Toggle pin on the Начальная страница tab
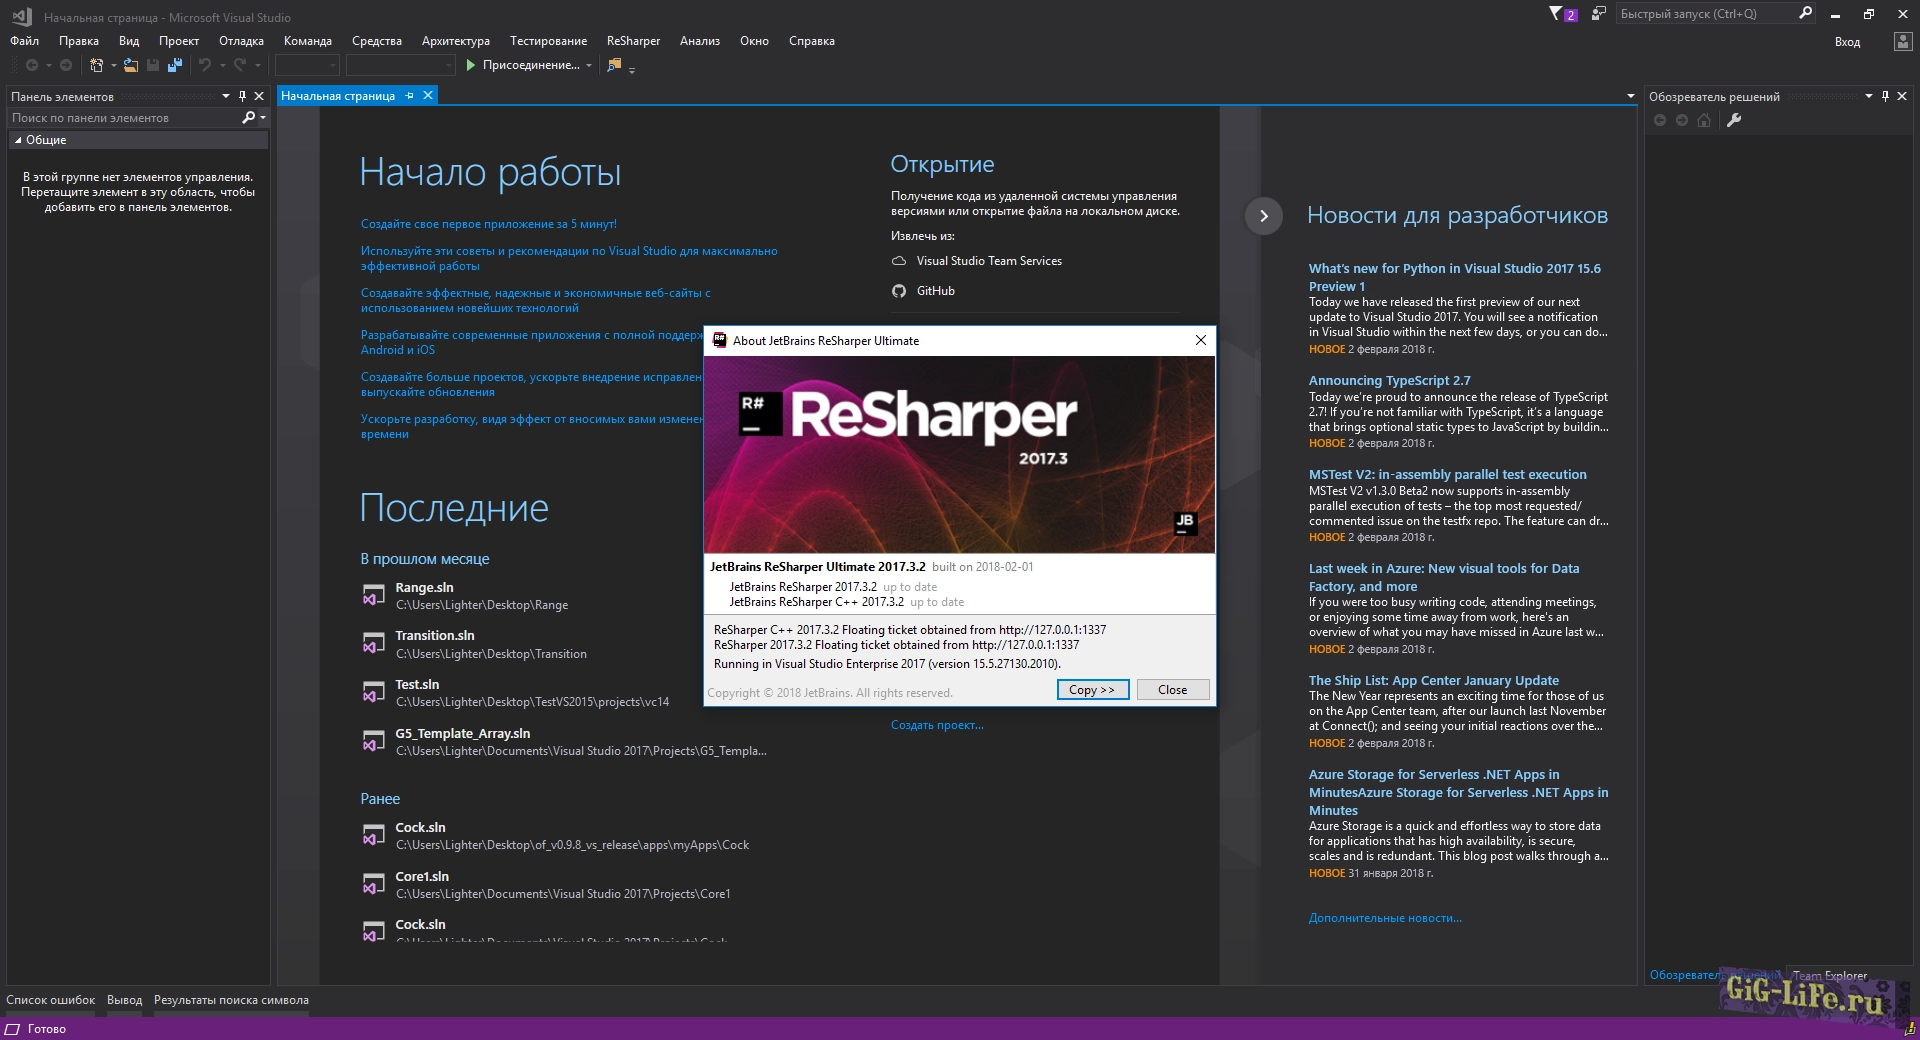1920x1040 pixels. [409, 96]
